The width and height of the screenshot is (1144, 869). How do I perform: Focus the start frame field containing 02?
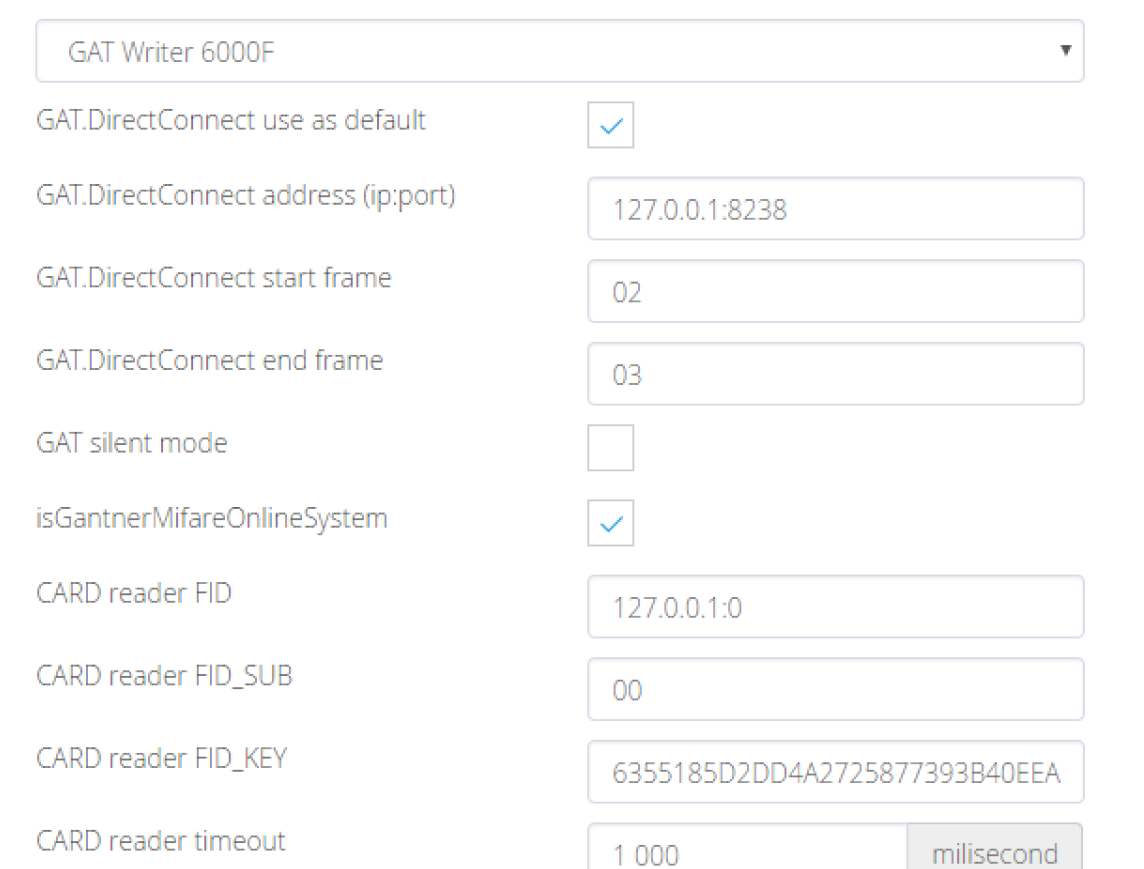835,292
